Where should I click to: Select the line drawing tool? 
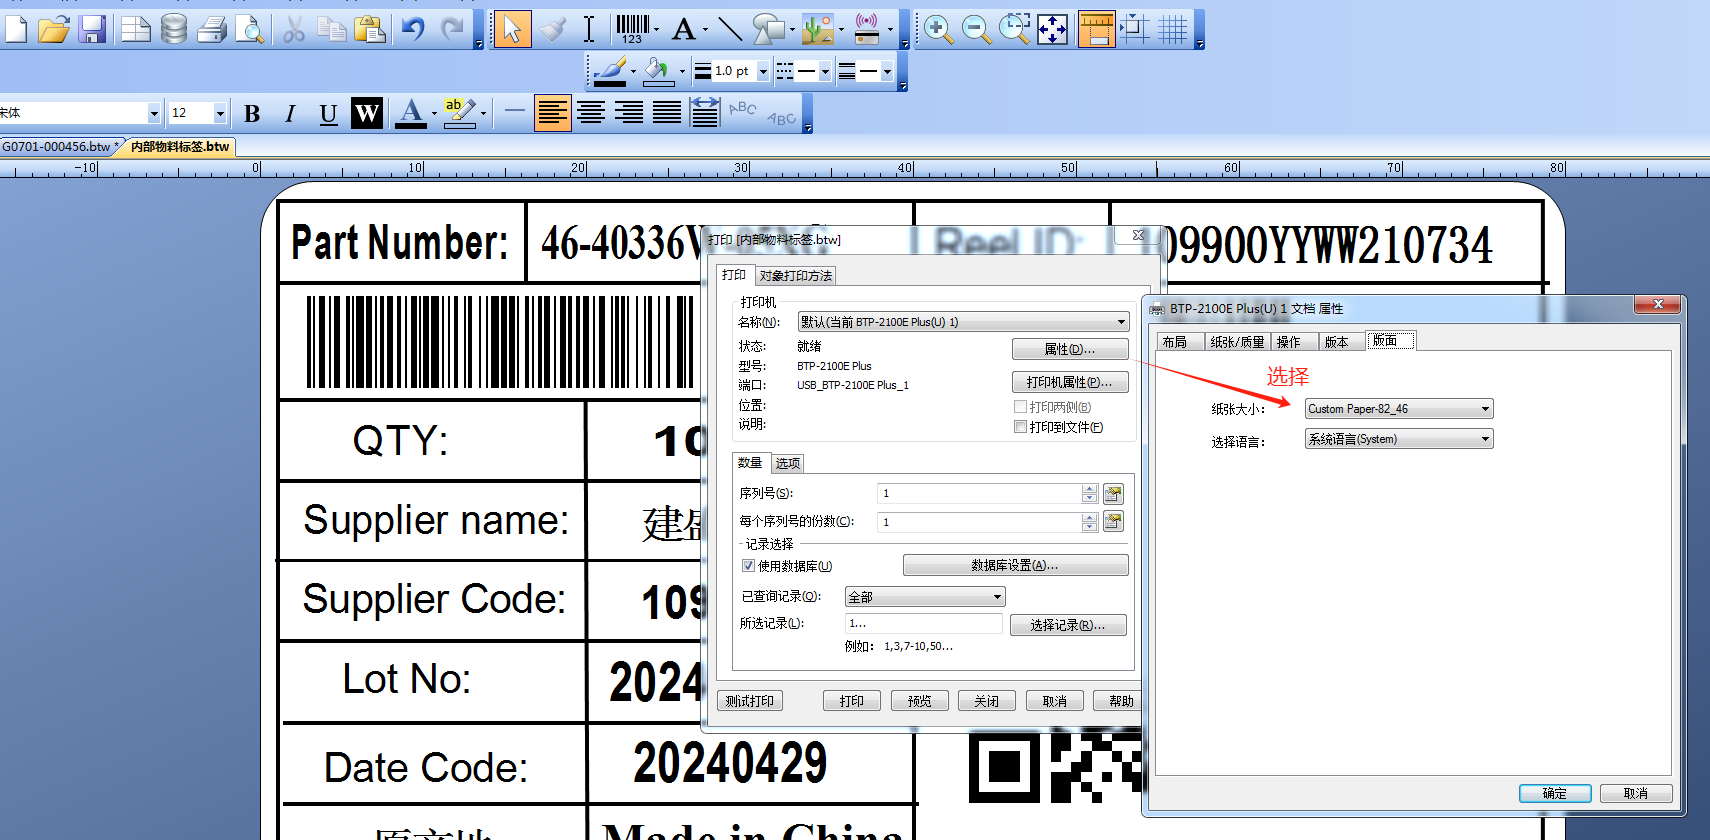point(730,29)
